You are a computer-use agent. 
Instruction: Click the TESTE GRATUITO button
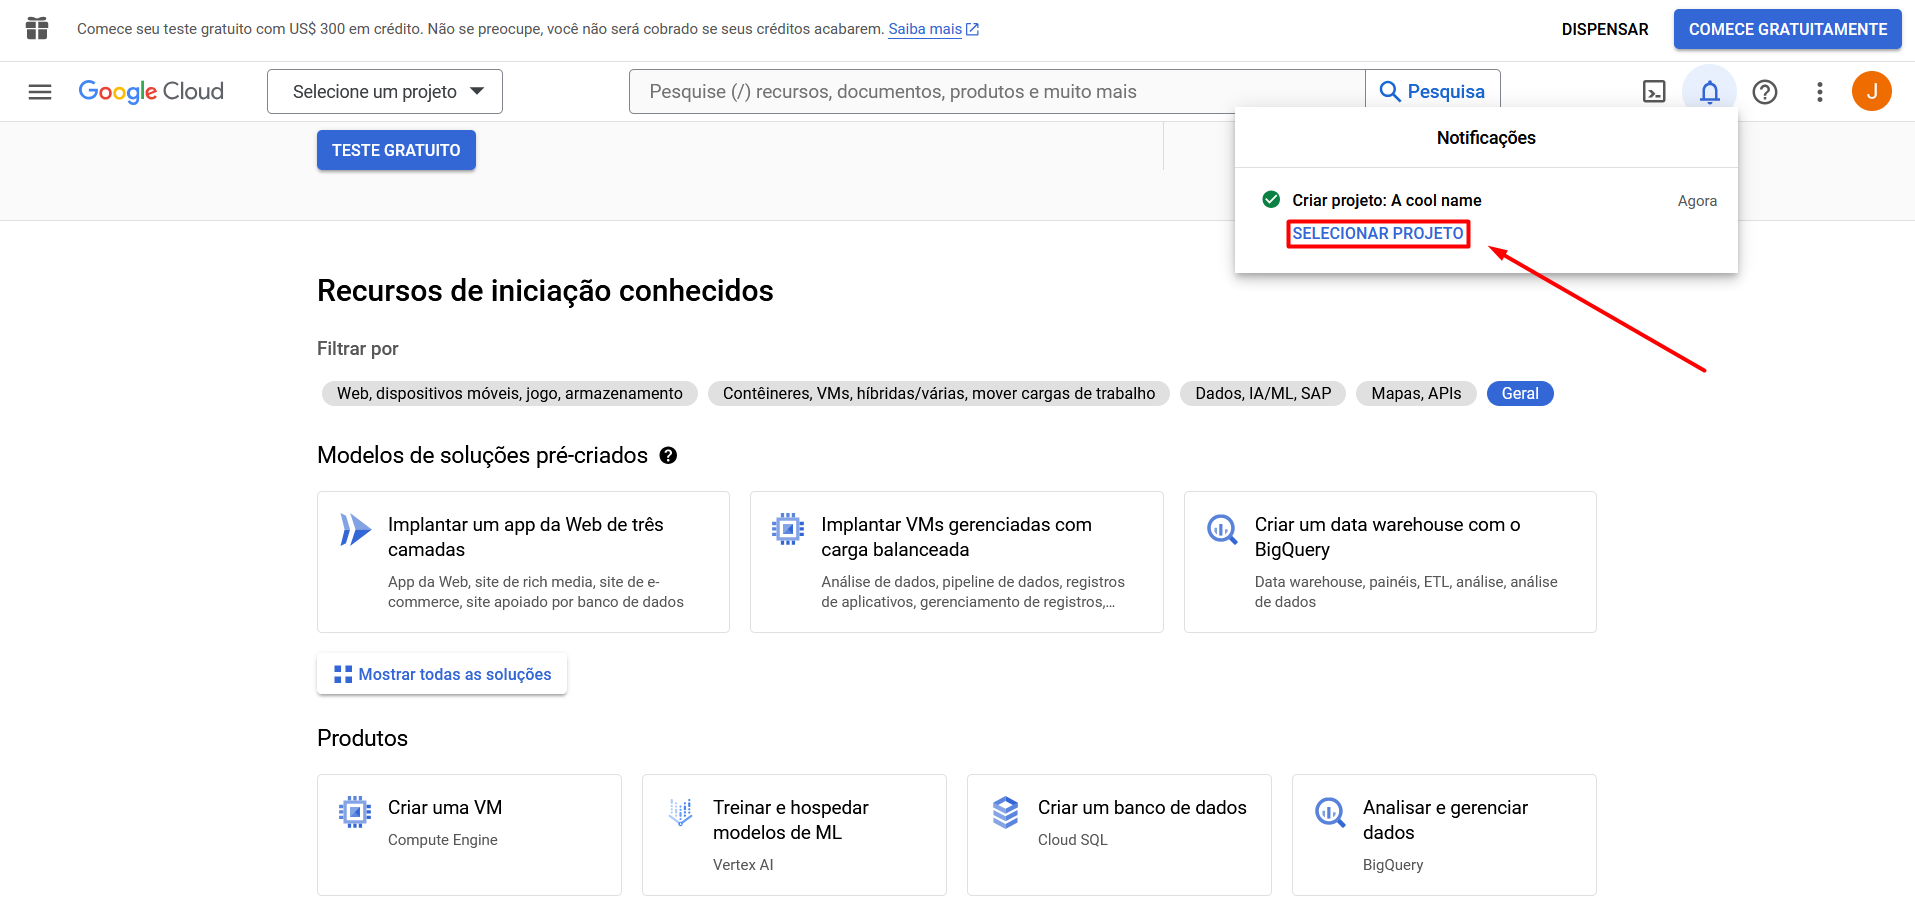(x=396, y=150)
